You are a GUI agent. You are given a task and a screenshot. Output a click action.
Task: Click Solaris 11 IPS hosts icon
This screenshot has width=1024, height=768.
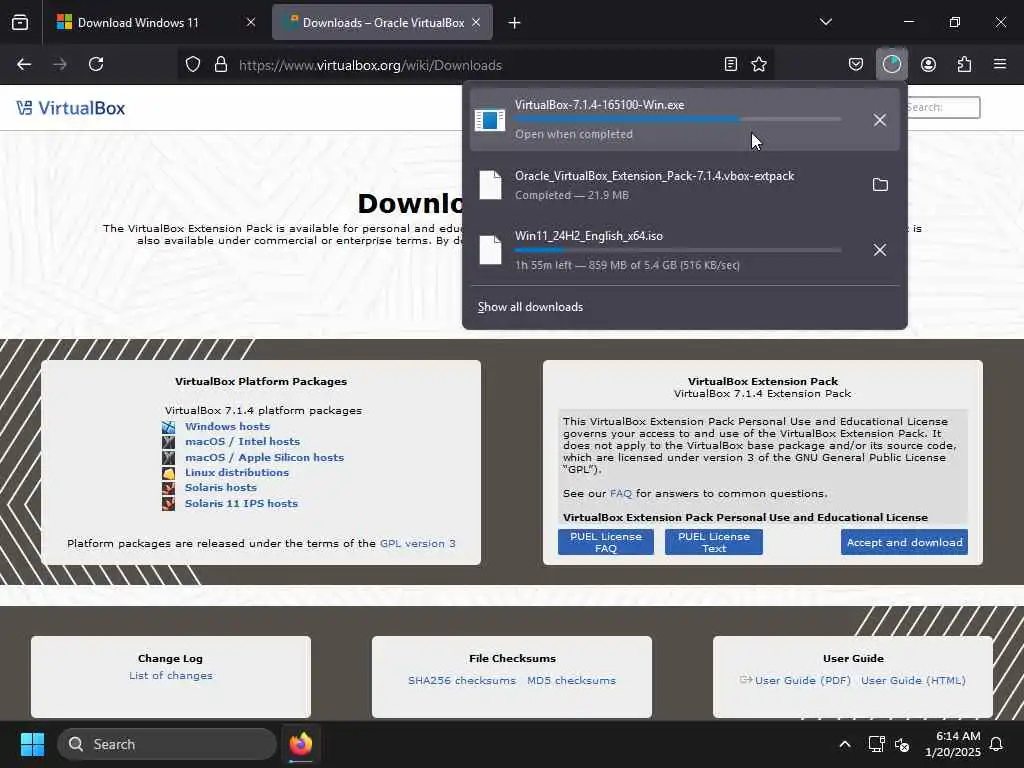pyautogui.click(x=168, y=504)
